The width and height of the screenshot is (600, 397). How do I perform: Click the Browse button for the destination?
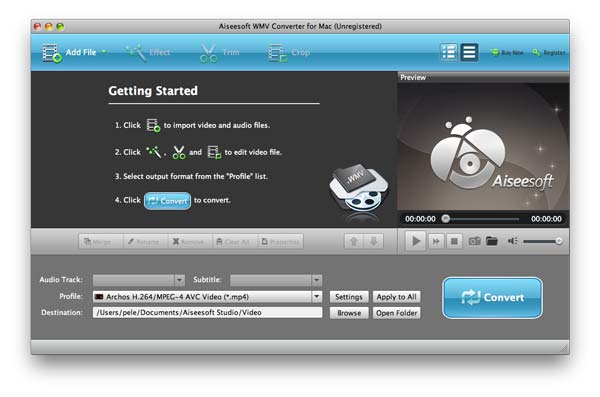[x=349, y=313]
